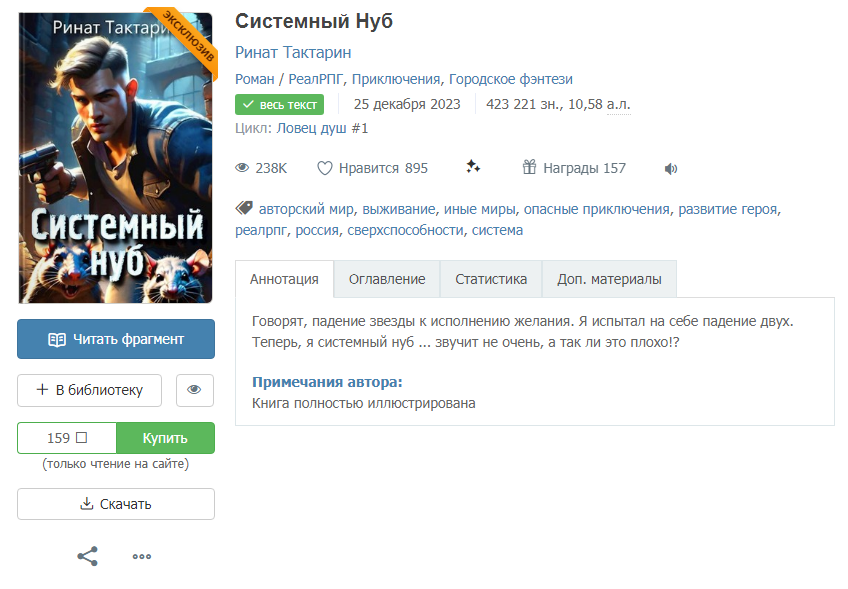Toggle the eye watch button beside library
This screenshot has width=848, height=589.
[x=195, y=390]
